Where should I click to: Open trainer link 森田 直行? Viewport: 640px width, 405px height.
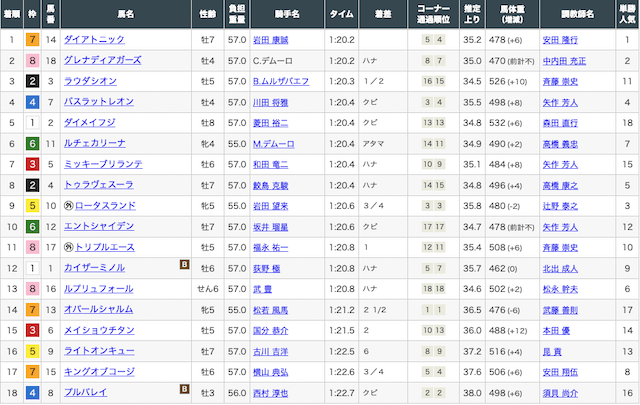tap(560, 123)
